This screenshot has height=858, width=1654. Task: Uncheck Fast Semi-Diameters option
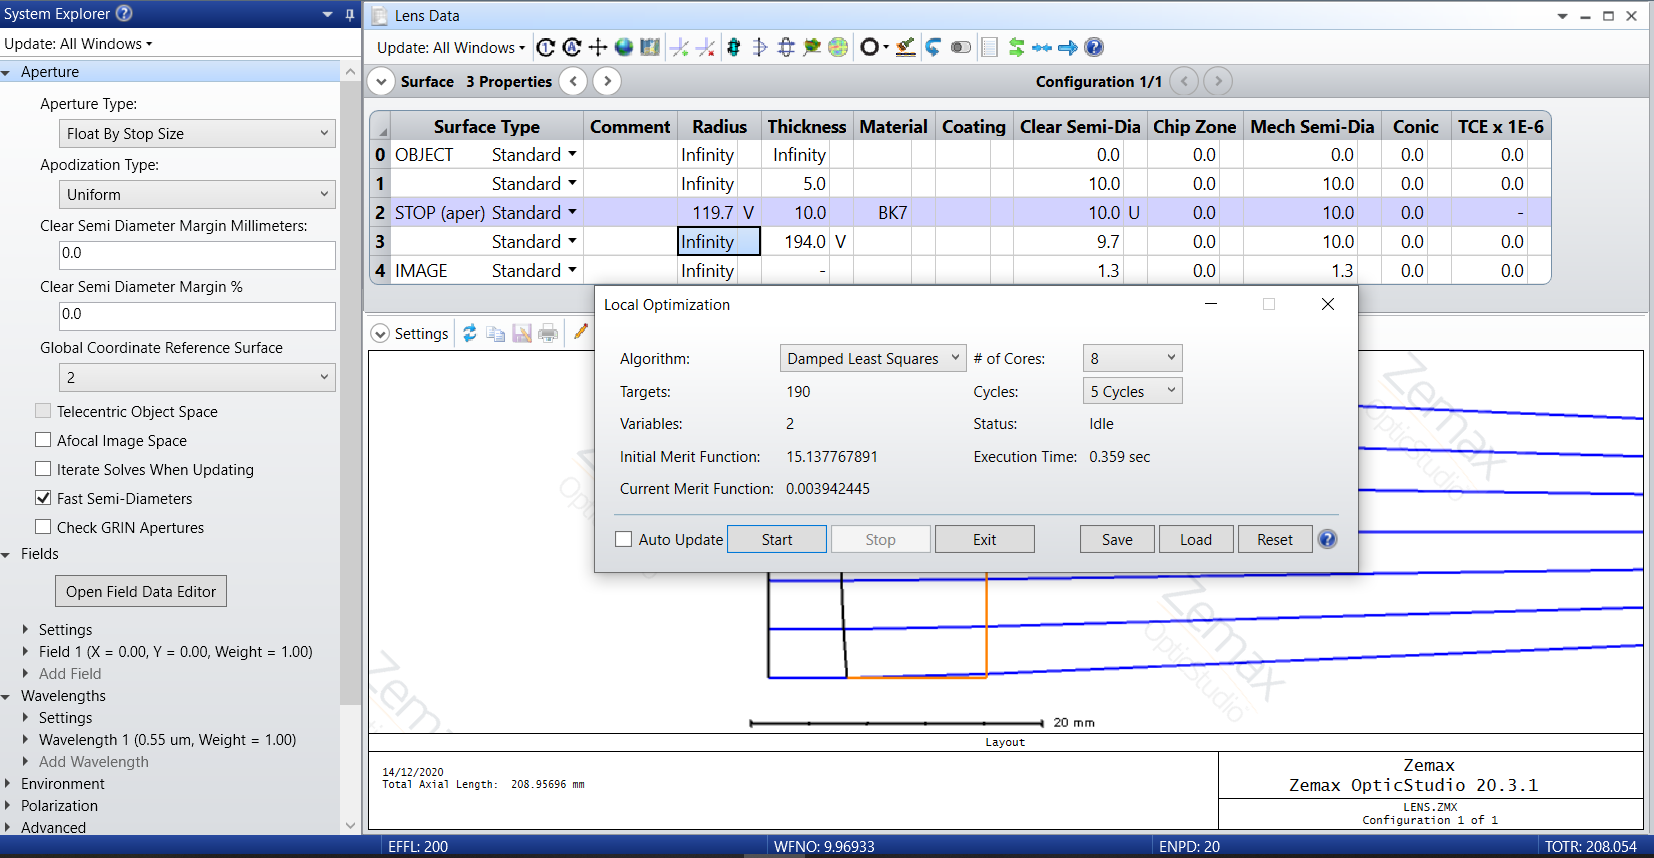coord(43,498)
